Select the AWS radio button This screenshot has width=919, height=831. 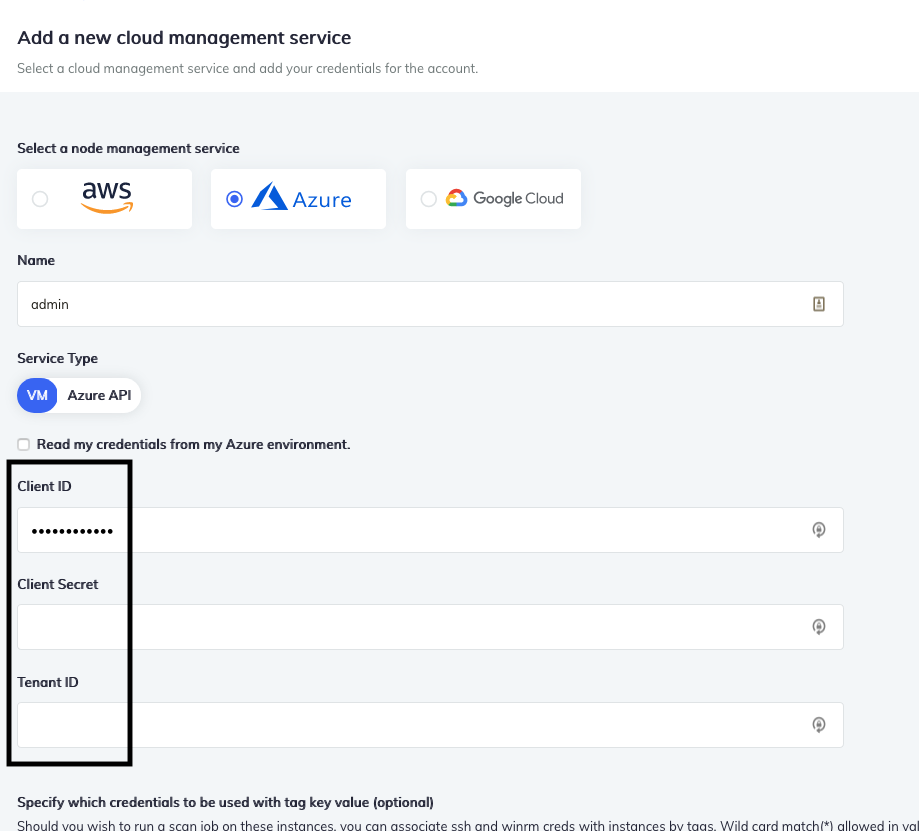click(39, 198)
